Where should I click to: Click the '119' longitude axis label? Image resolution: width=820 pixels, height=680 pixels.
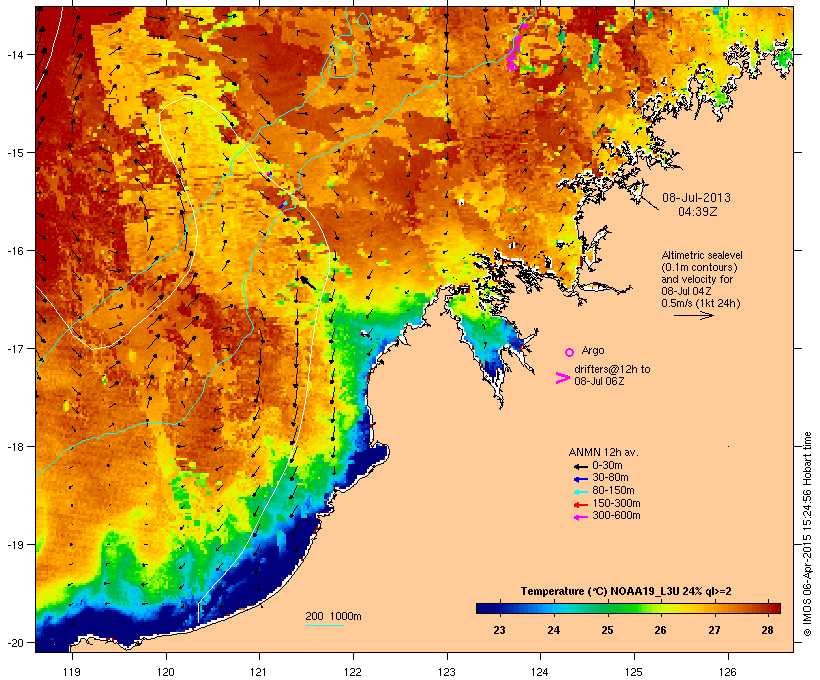tap(72, 672)
